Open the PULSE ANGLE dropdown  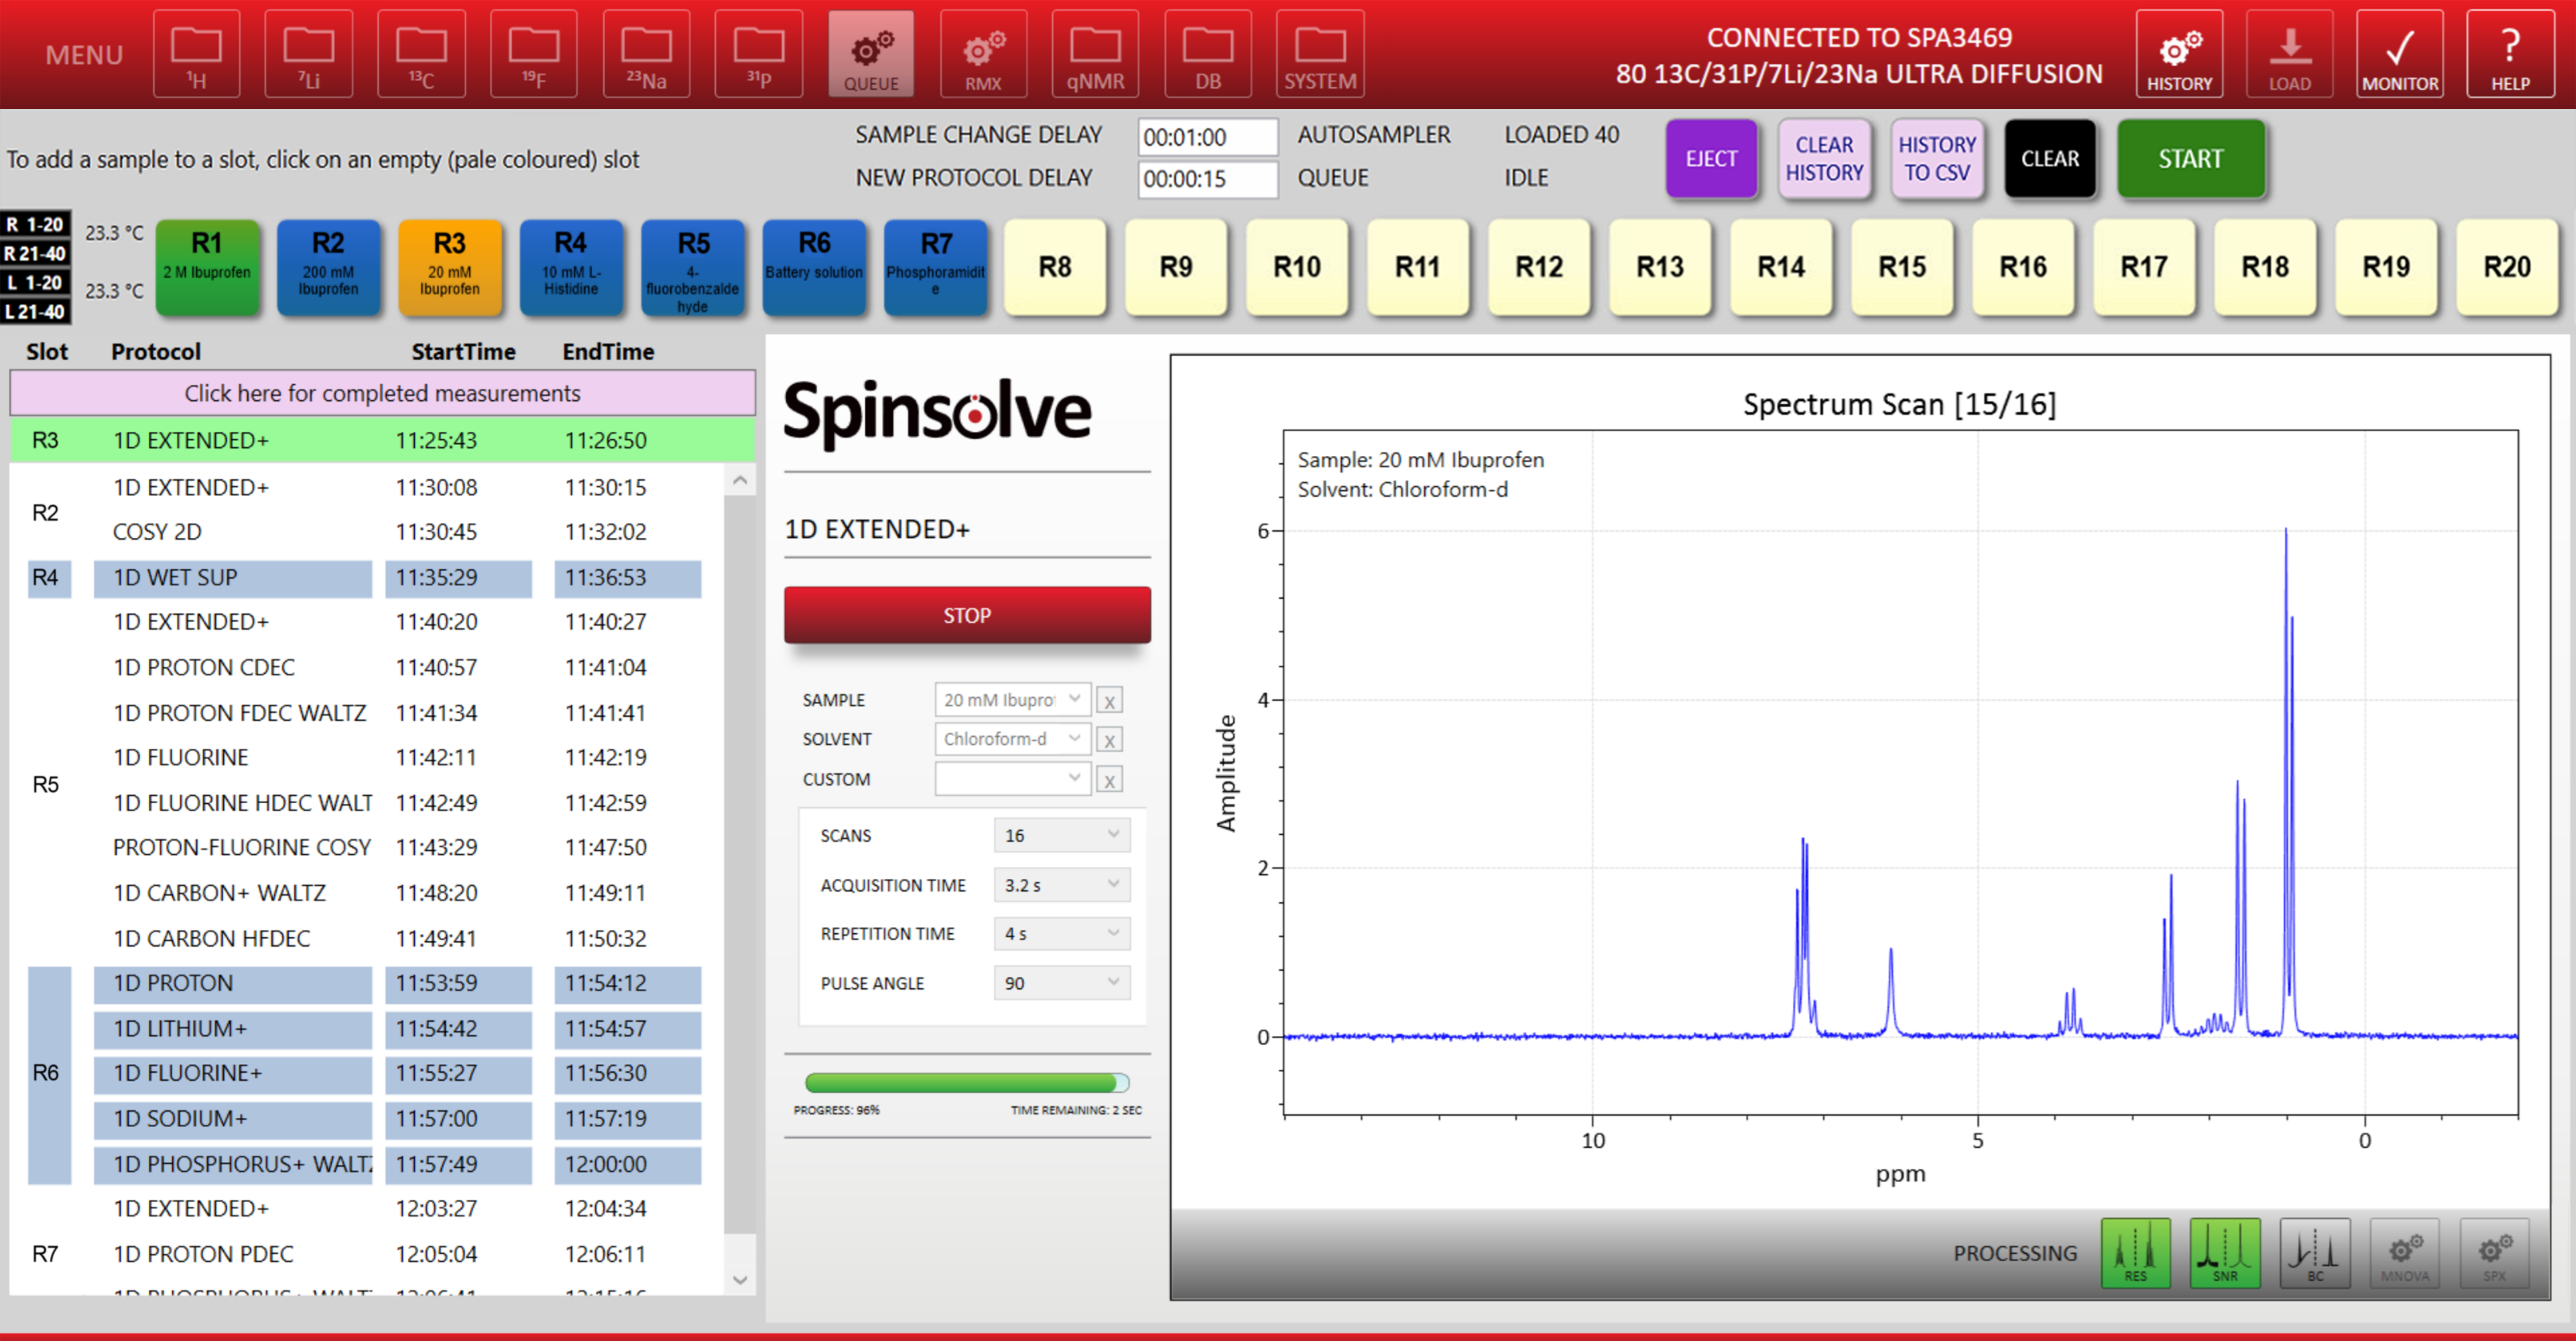click(x=1061, y=983)
